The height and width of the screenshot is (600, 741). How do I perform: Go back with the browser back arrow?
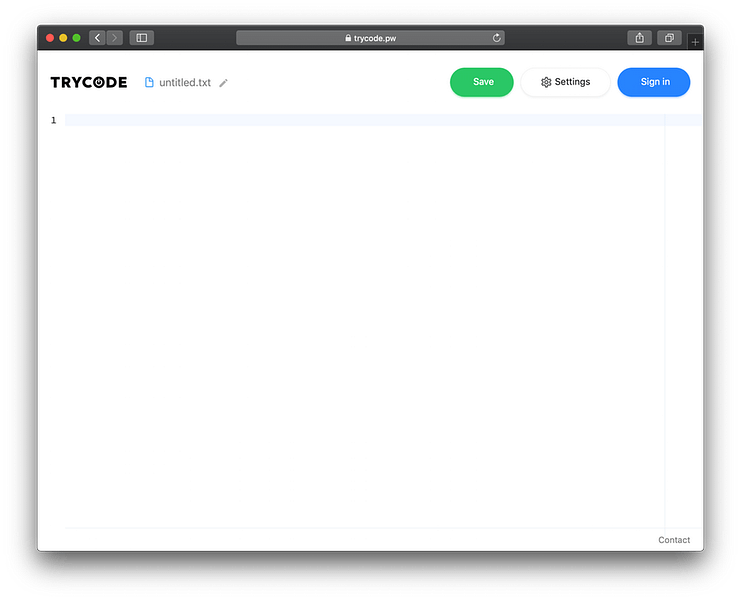[97, 38]
